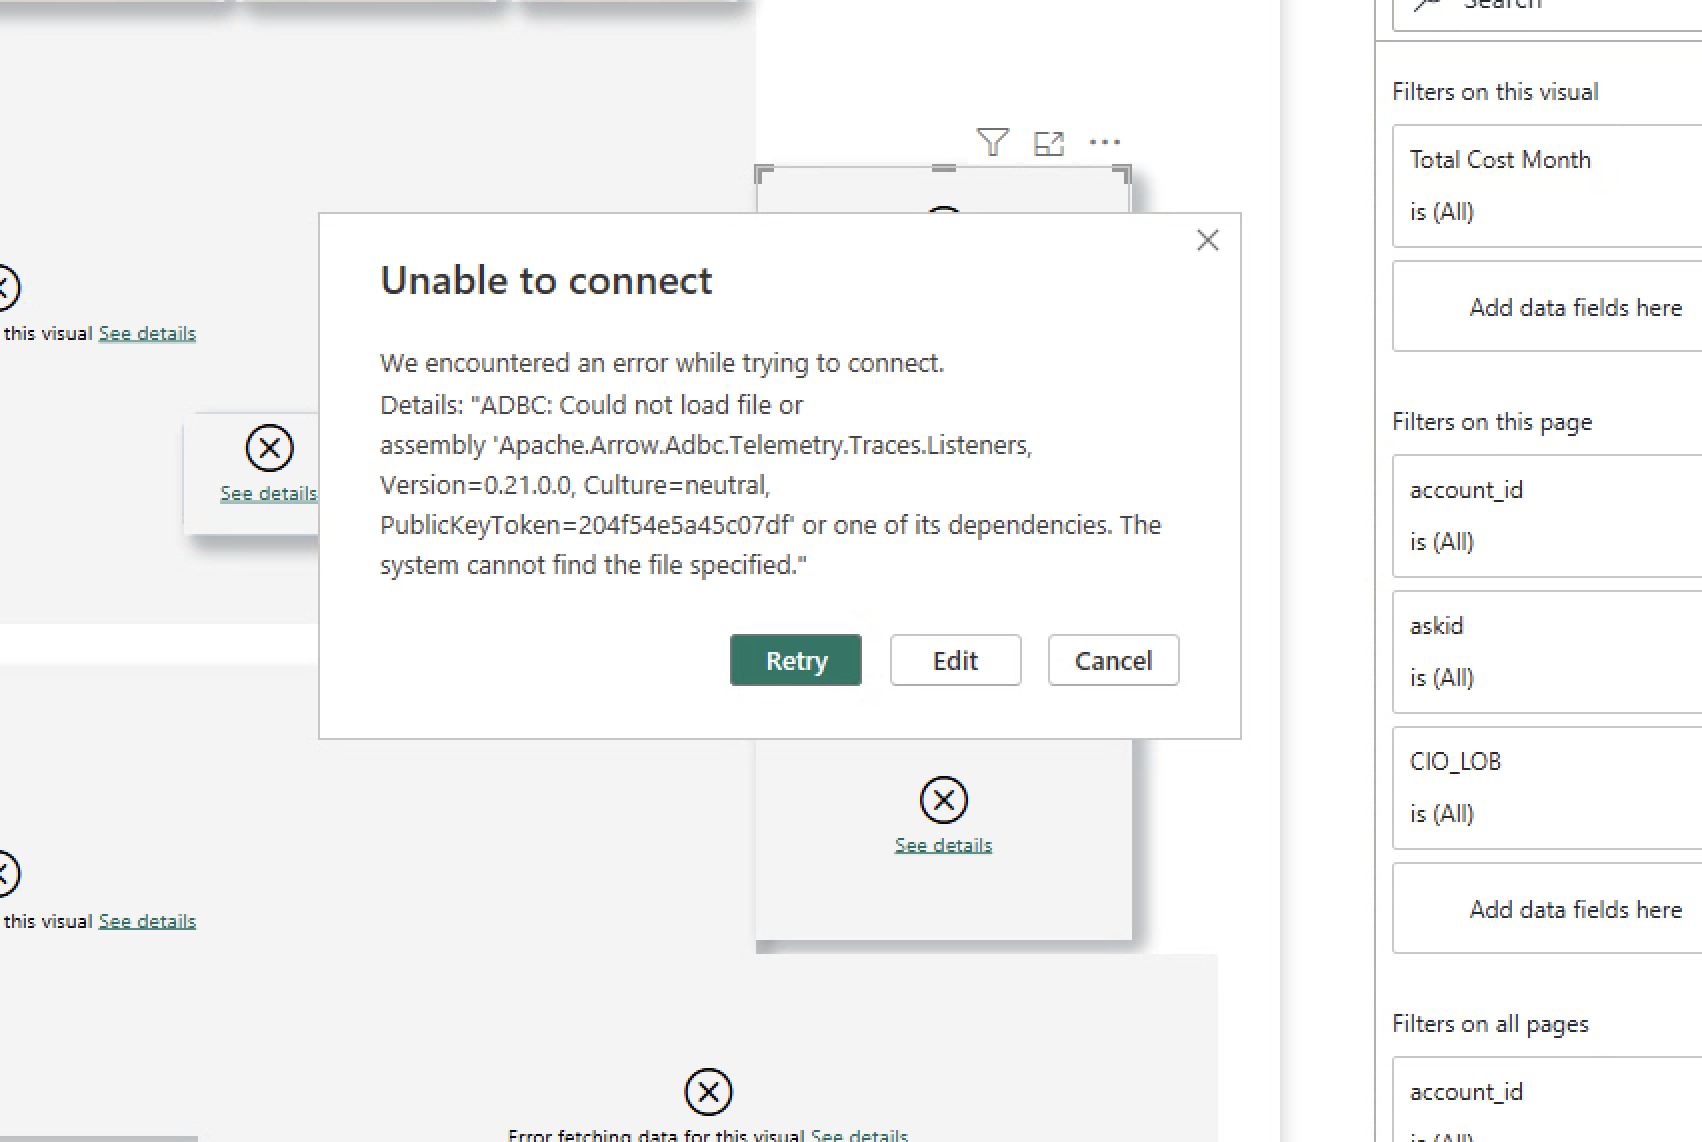Click the Retry button in the dialog
Image resolution: width=1702 pixels, height=1142 pixels.
[x=795, y=660]
